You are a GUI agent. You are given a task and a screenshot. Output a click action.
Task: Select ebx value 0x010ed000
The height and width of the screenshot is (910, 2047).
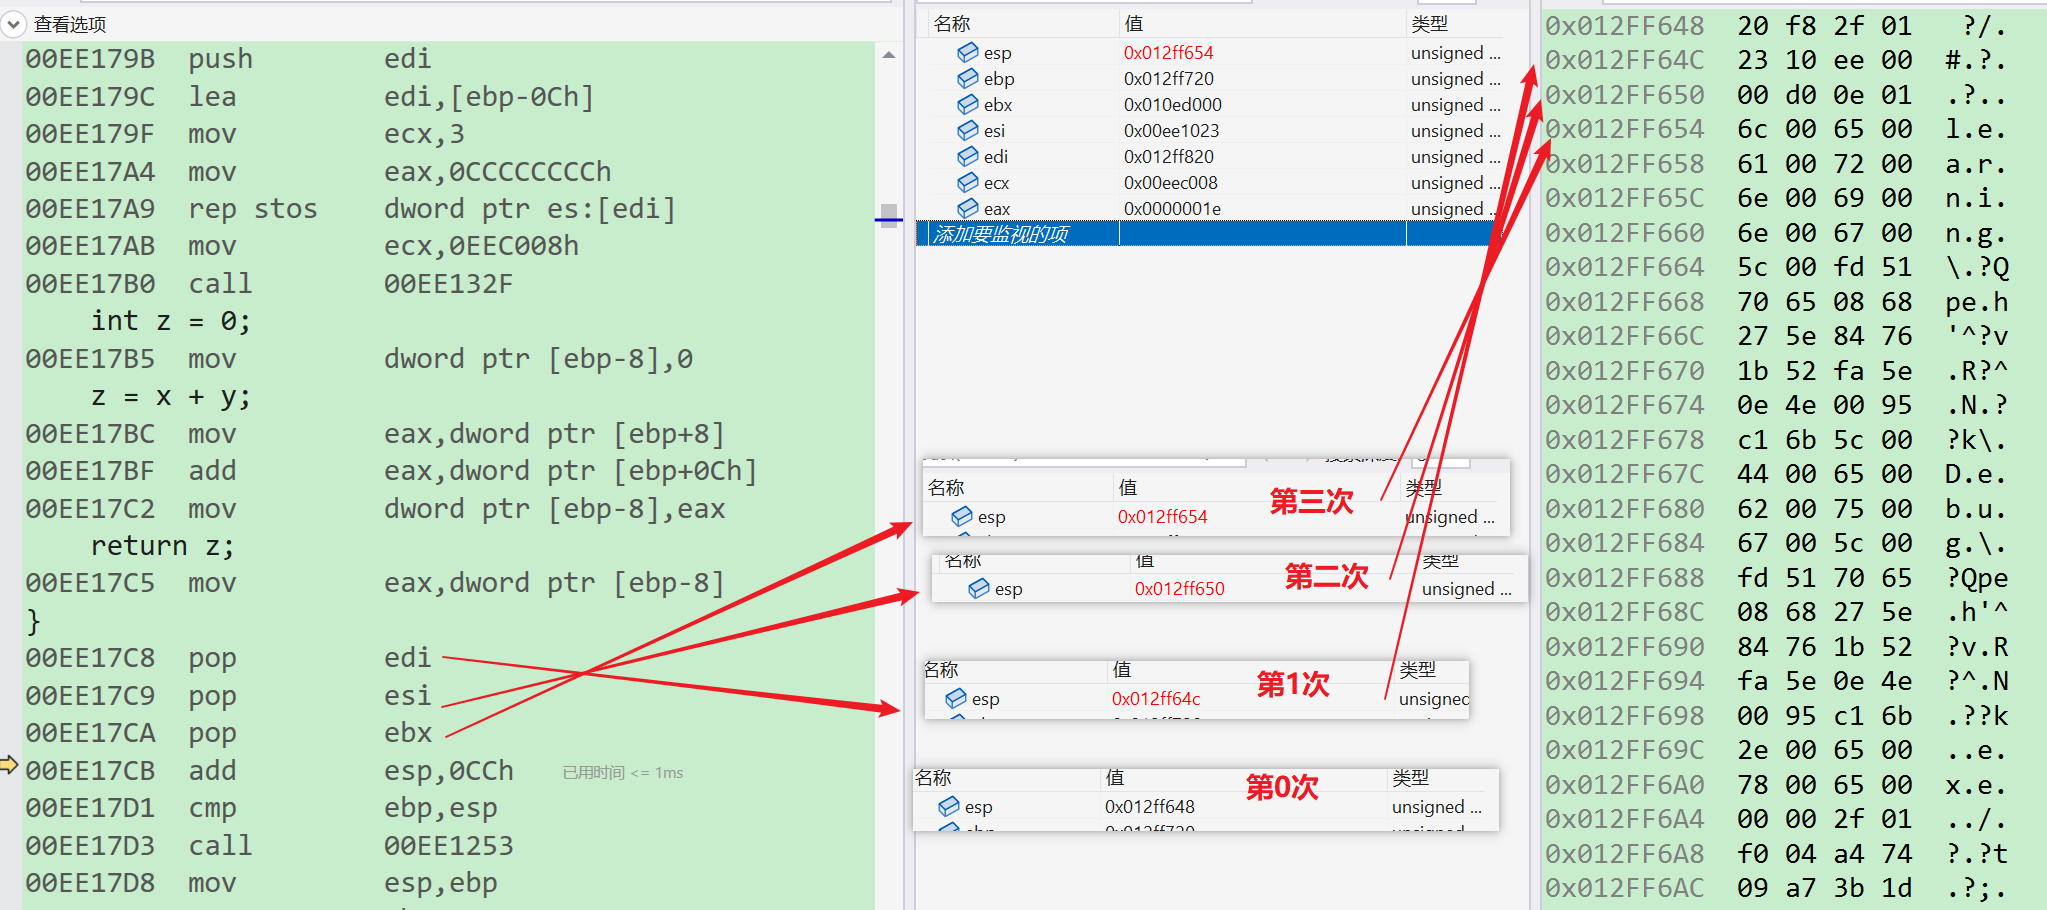pos(1172,104)
